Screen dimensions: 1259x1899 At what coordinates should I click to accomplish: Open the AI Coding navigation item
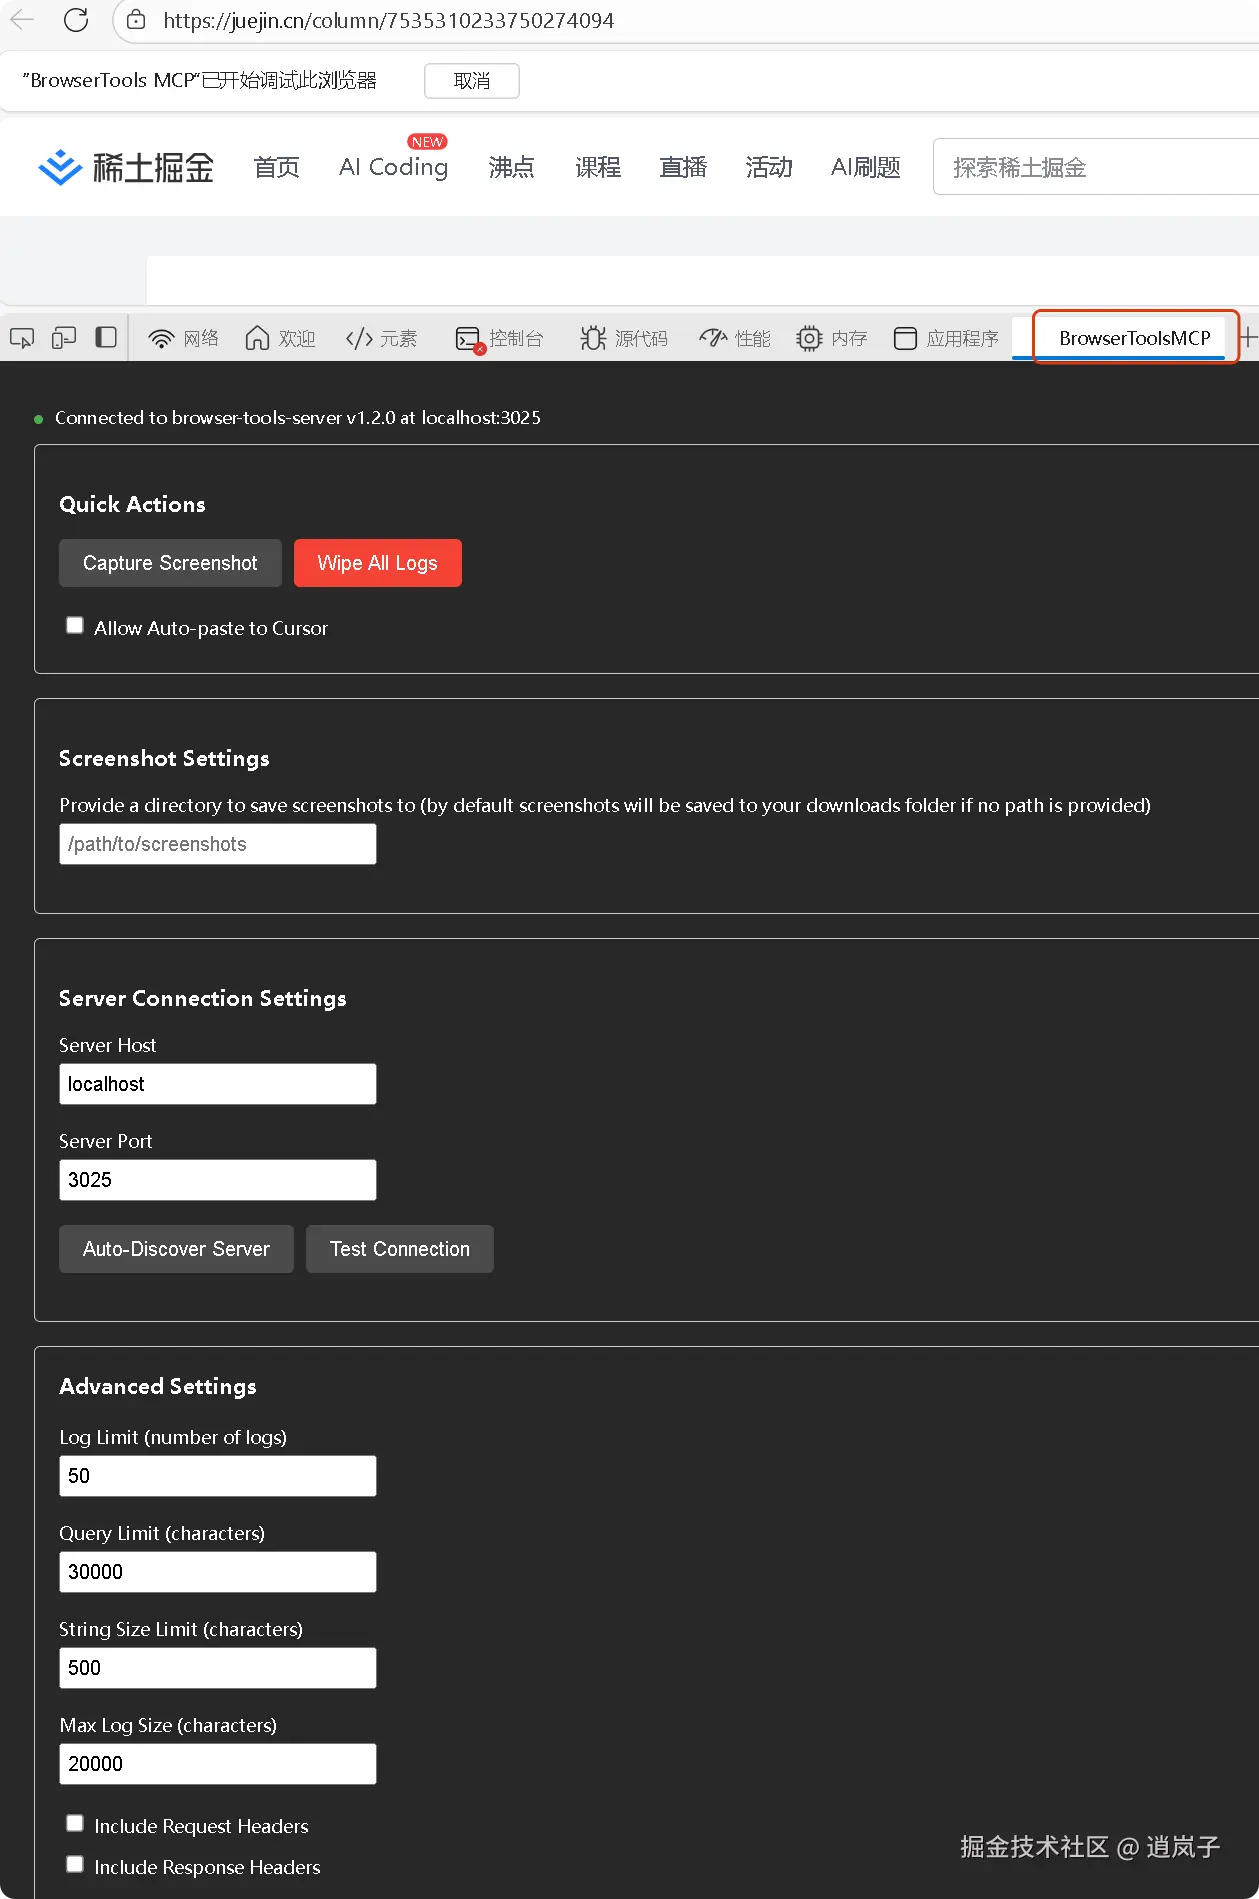click(x=393, y=167)
